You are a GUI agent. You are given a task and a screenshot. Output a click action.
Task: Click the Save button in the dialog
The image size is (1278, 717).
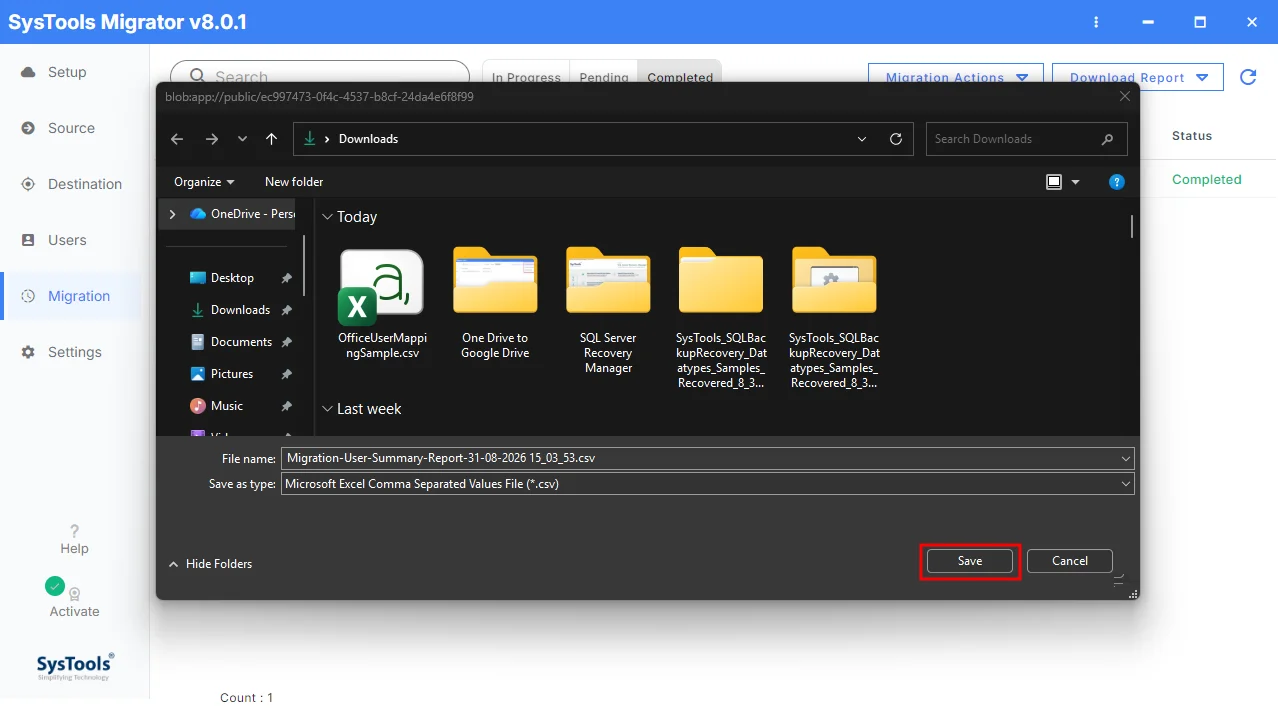pyautogui.click(x=970, y=561)
